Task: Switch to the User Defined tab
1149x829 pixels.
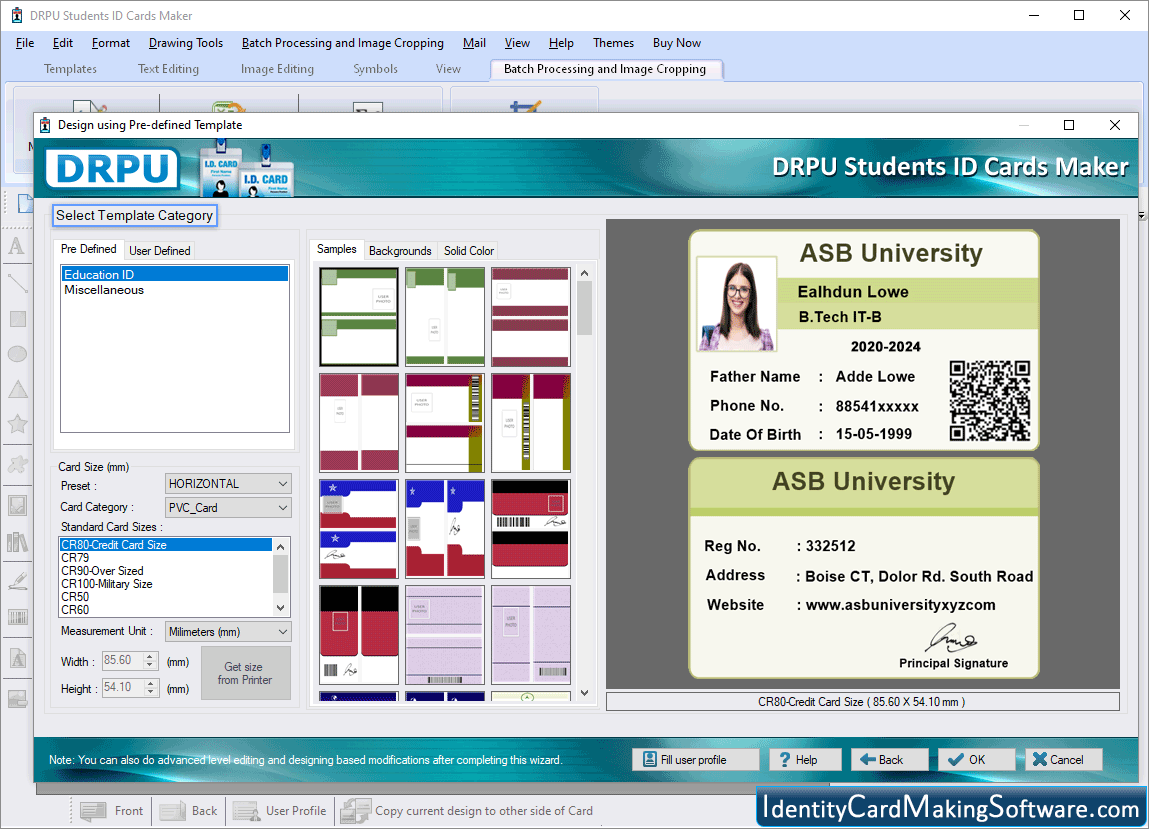Action: 160,251
